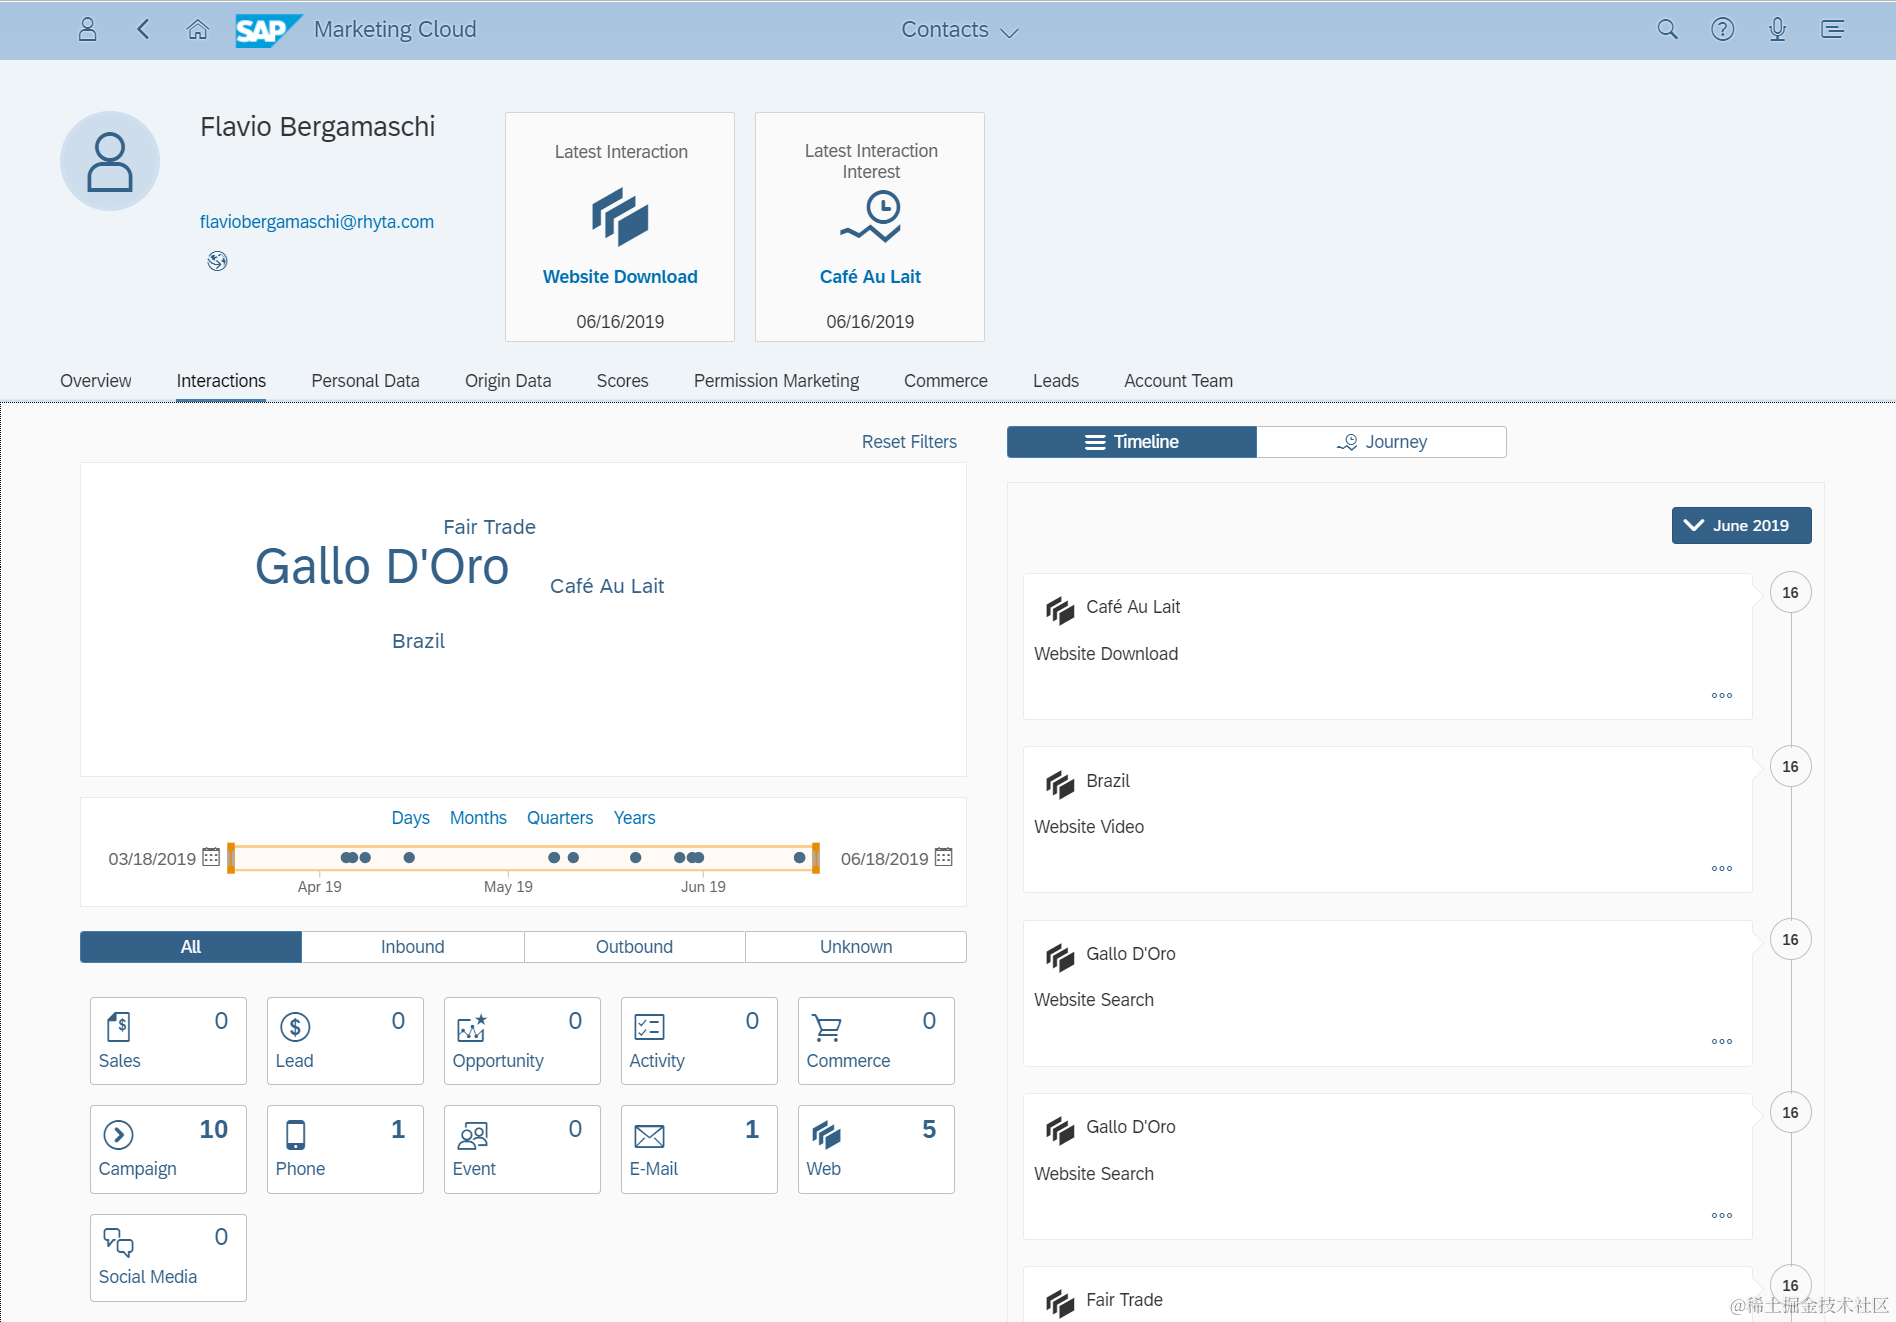
Task: Open the Account Team tab
Action: [1178, 381]
